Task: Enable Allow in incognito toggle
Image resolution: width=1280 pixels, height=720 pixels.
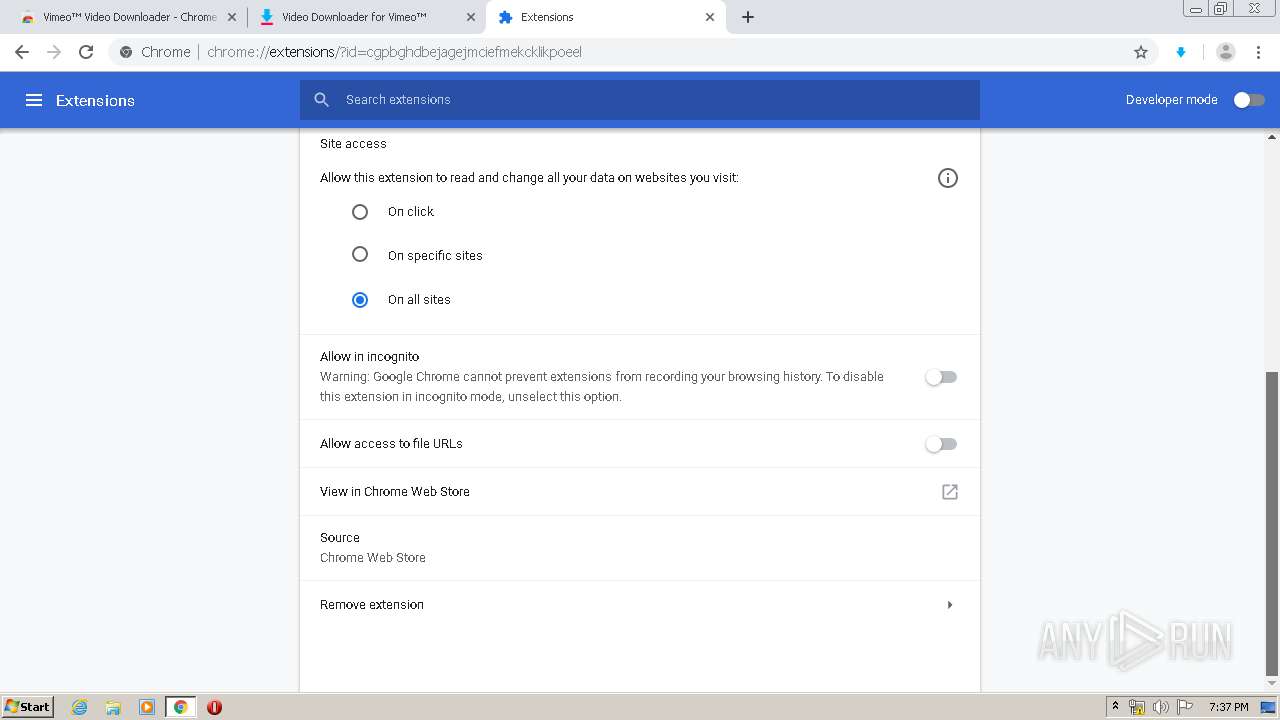Action: 941,377
